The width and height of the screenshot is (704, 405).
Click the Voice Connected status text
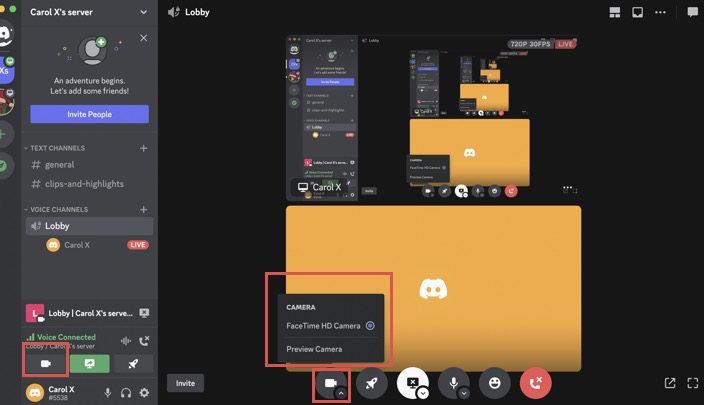(66, 337)
